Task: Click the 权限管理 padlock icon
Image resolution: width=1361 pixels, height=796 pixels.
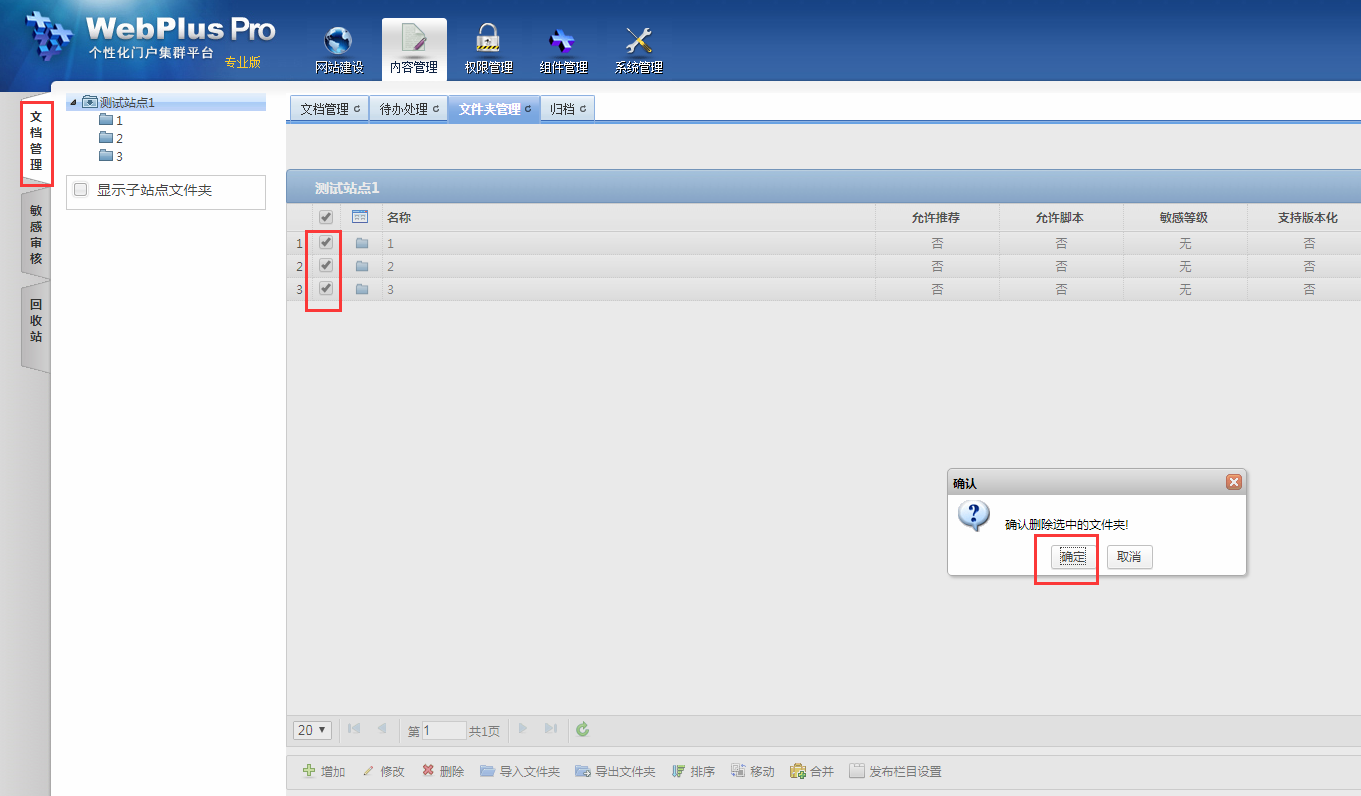Action: click(488, 39)
